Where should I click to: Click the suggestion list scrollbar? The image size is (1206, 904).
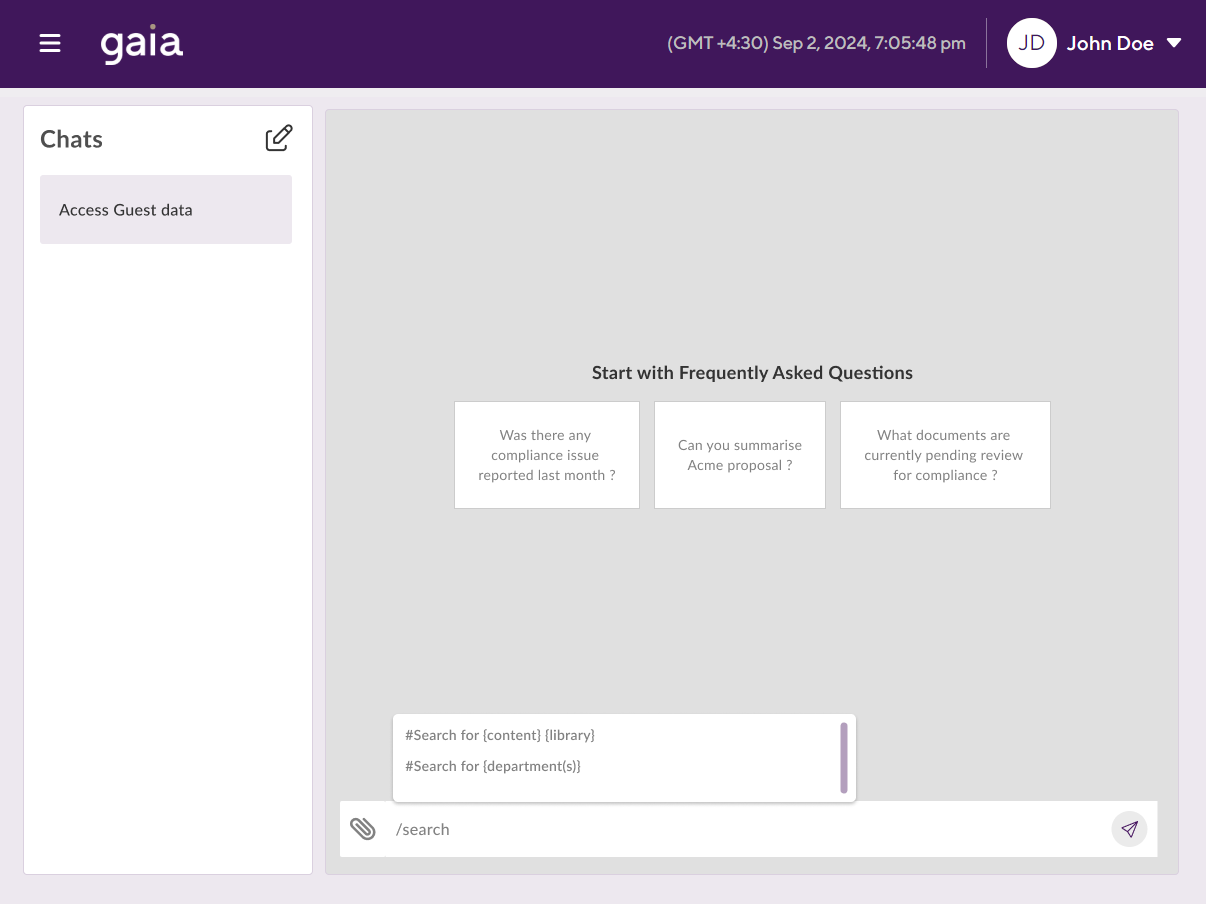[844, 757]
